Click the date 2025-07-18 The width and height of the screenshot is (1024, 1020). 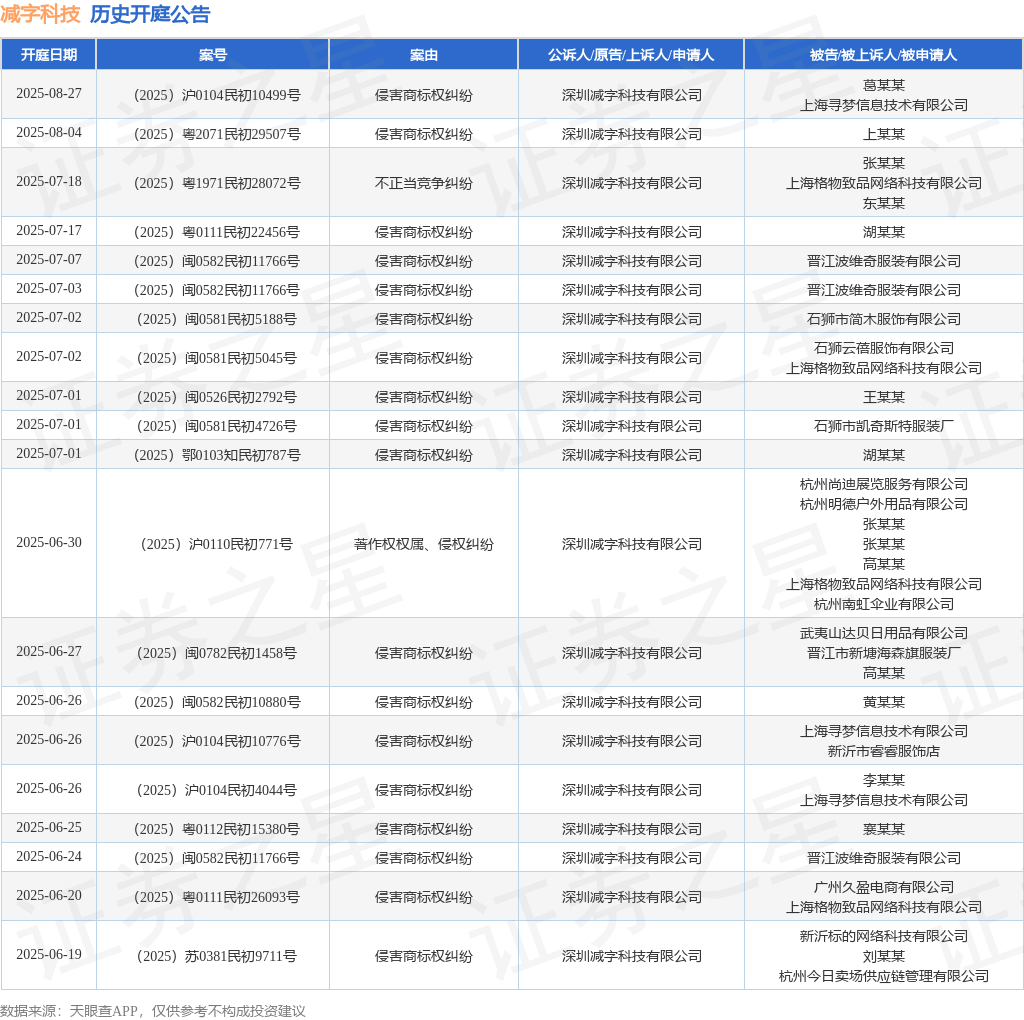click(49, 182)
